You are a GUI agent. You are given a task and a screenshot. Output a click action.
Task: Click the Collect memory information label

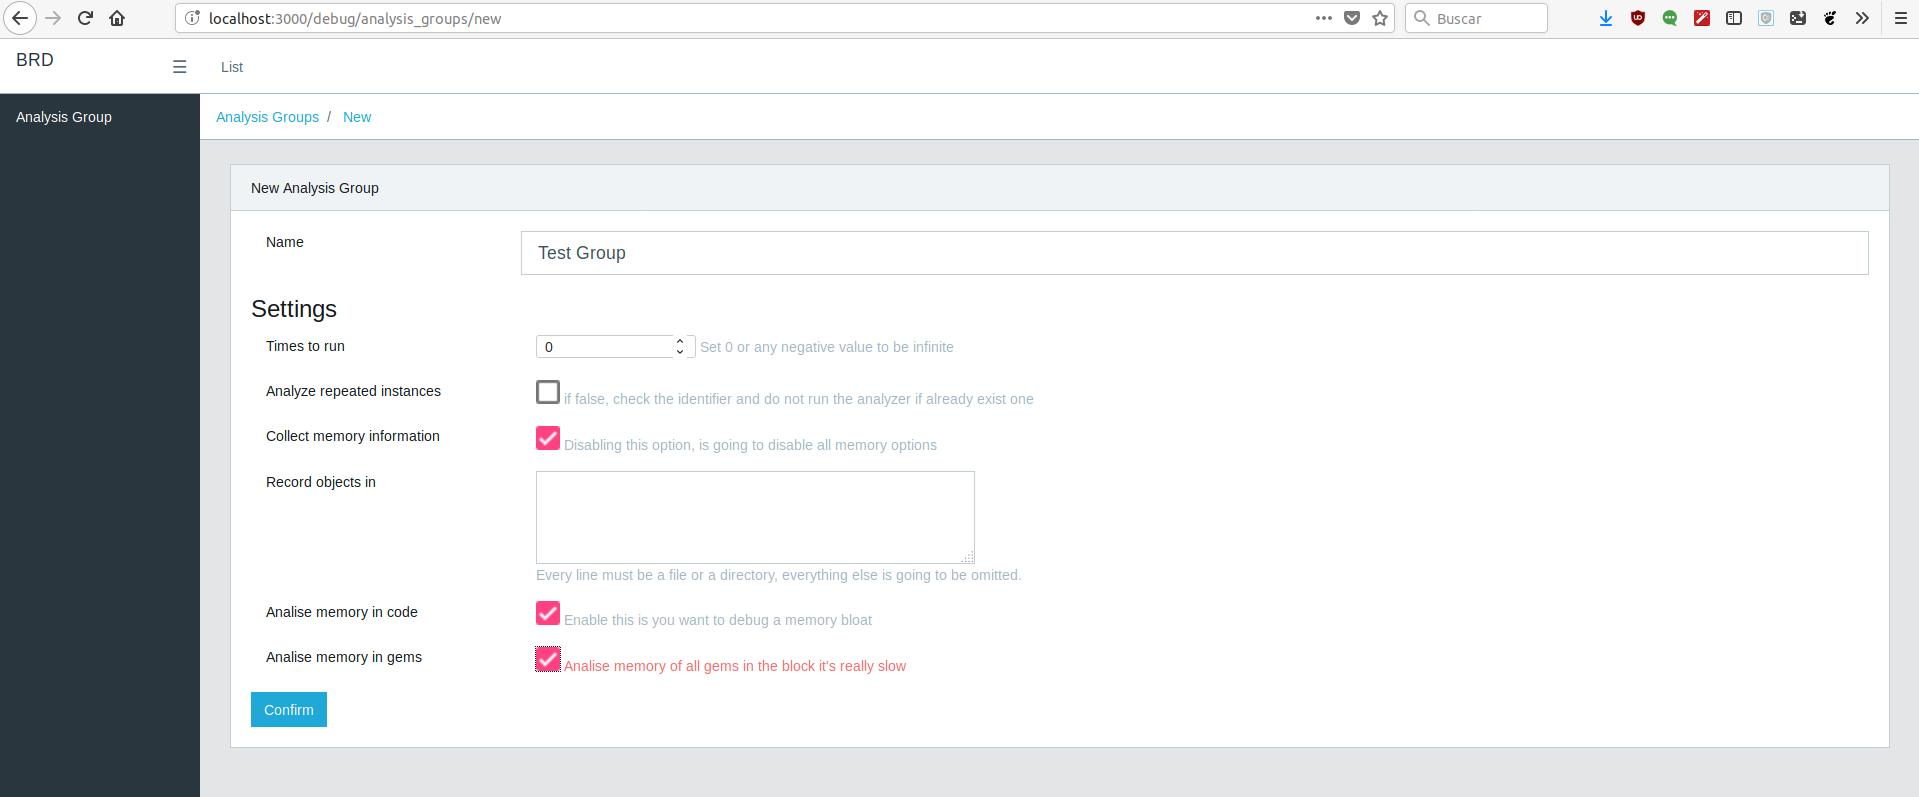[x=353, y=436]
